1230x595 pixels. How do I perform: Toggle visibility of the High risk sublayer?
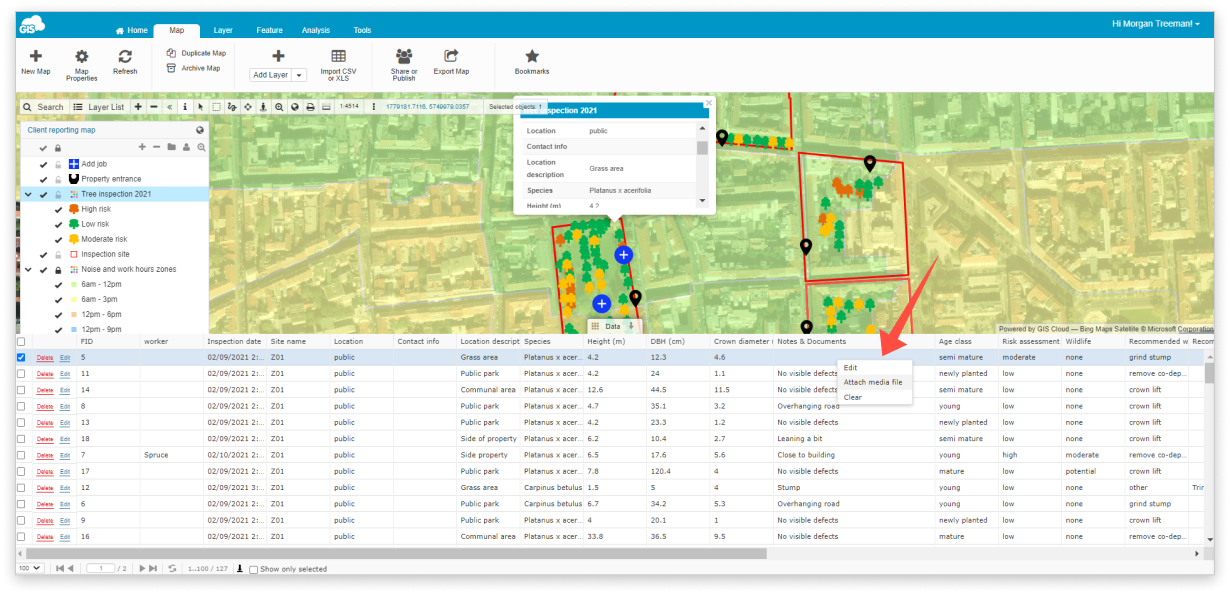57,211
